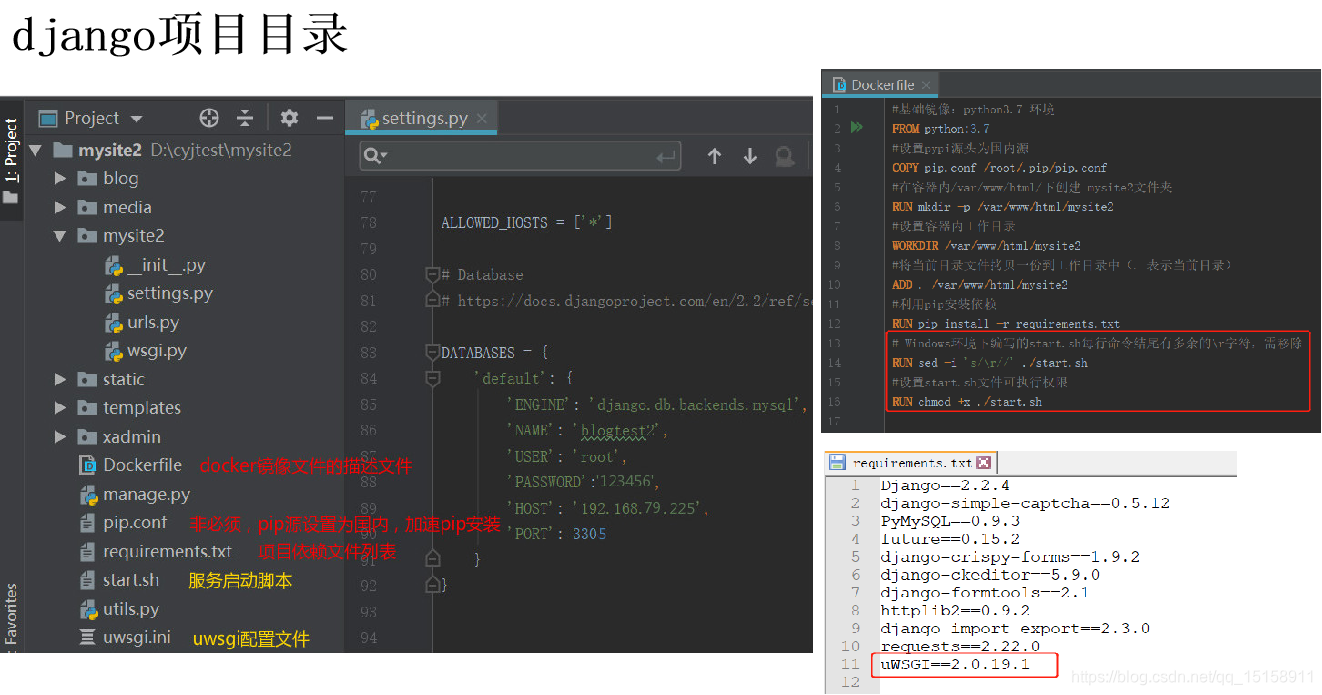Screen dimensions: 1322x695
Task: Expand the blog folder in the tree
Action: click(60, 177)
